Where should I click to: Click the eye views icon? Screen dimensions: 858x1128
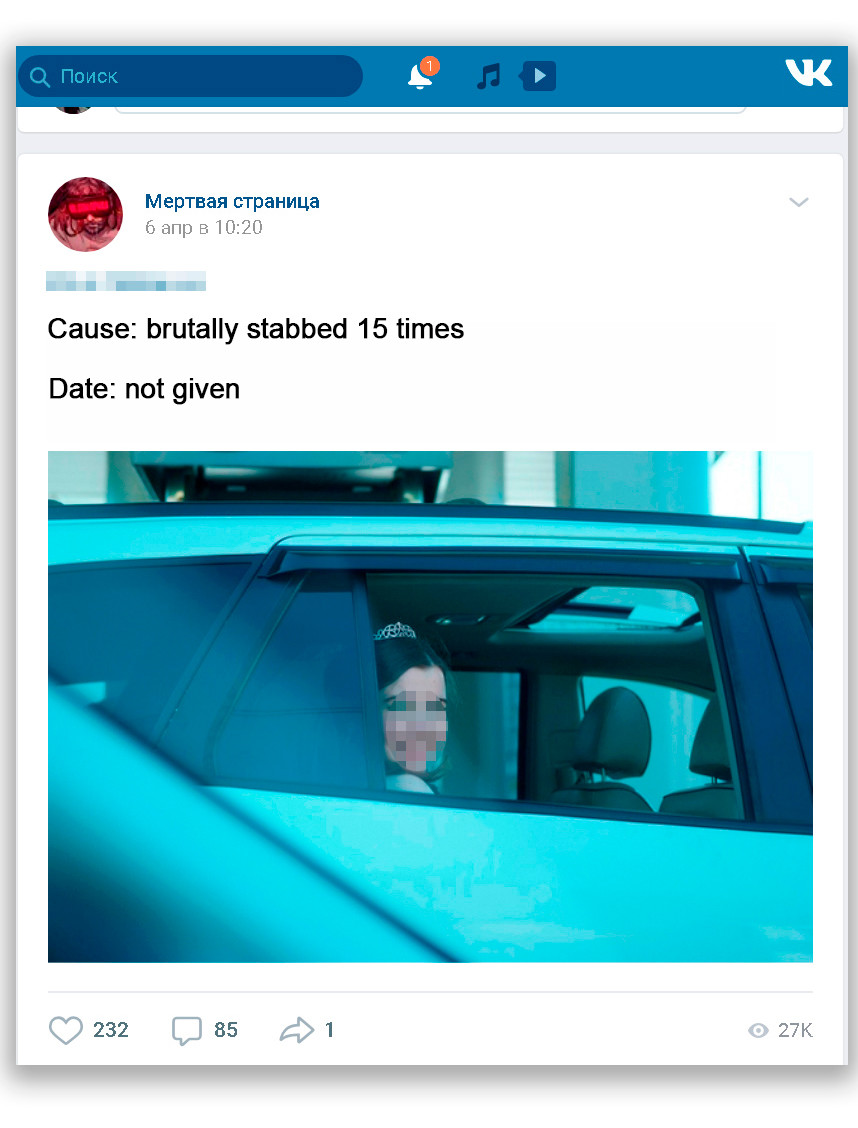pos(758,1030)
